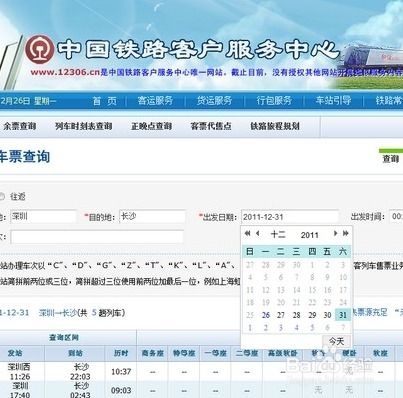Click the 高级软卧 column header
Image resolution: width=403 pixels, height=398 pixels.
(x=282, y=353)
